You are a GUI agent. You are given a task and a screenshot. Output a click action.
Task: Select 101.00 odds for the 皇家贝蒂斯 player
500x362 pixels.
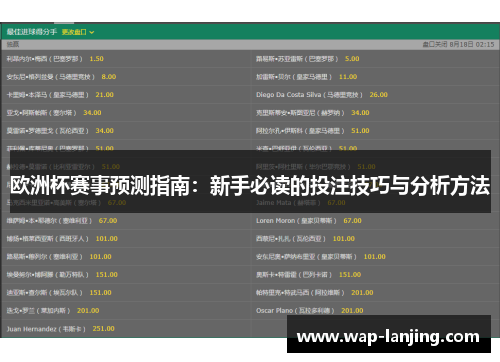pyautogui.click(x=374, y=257)
